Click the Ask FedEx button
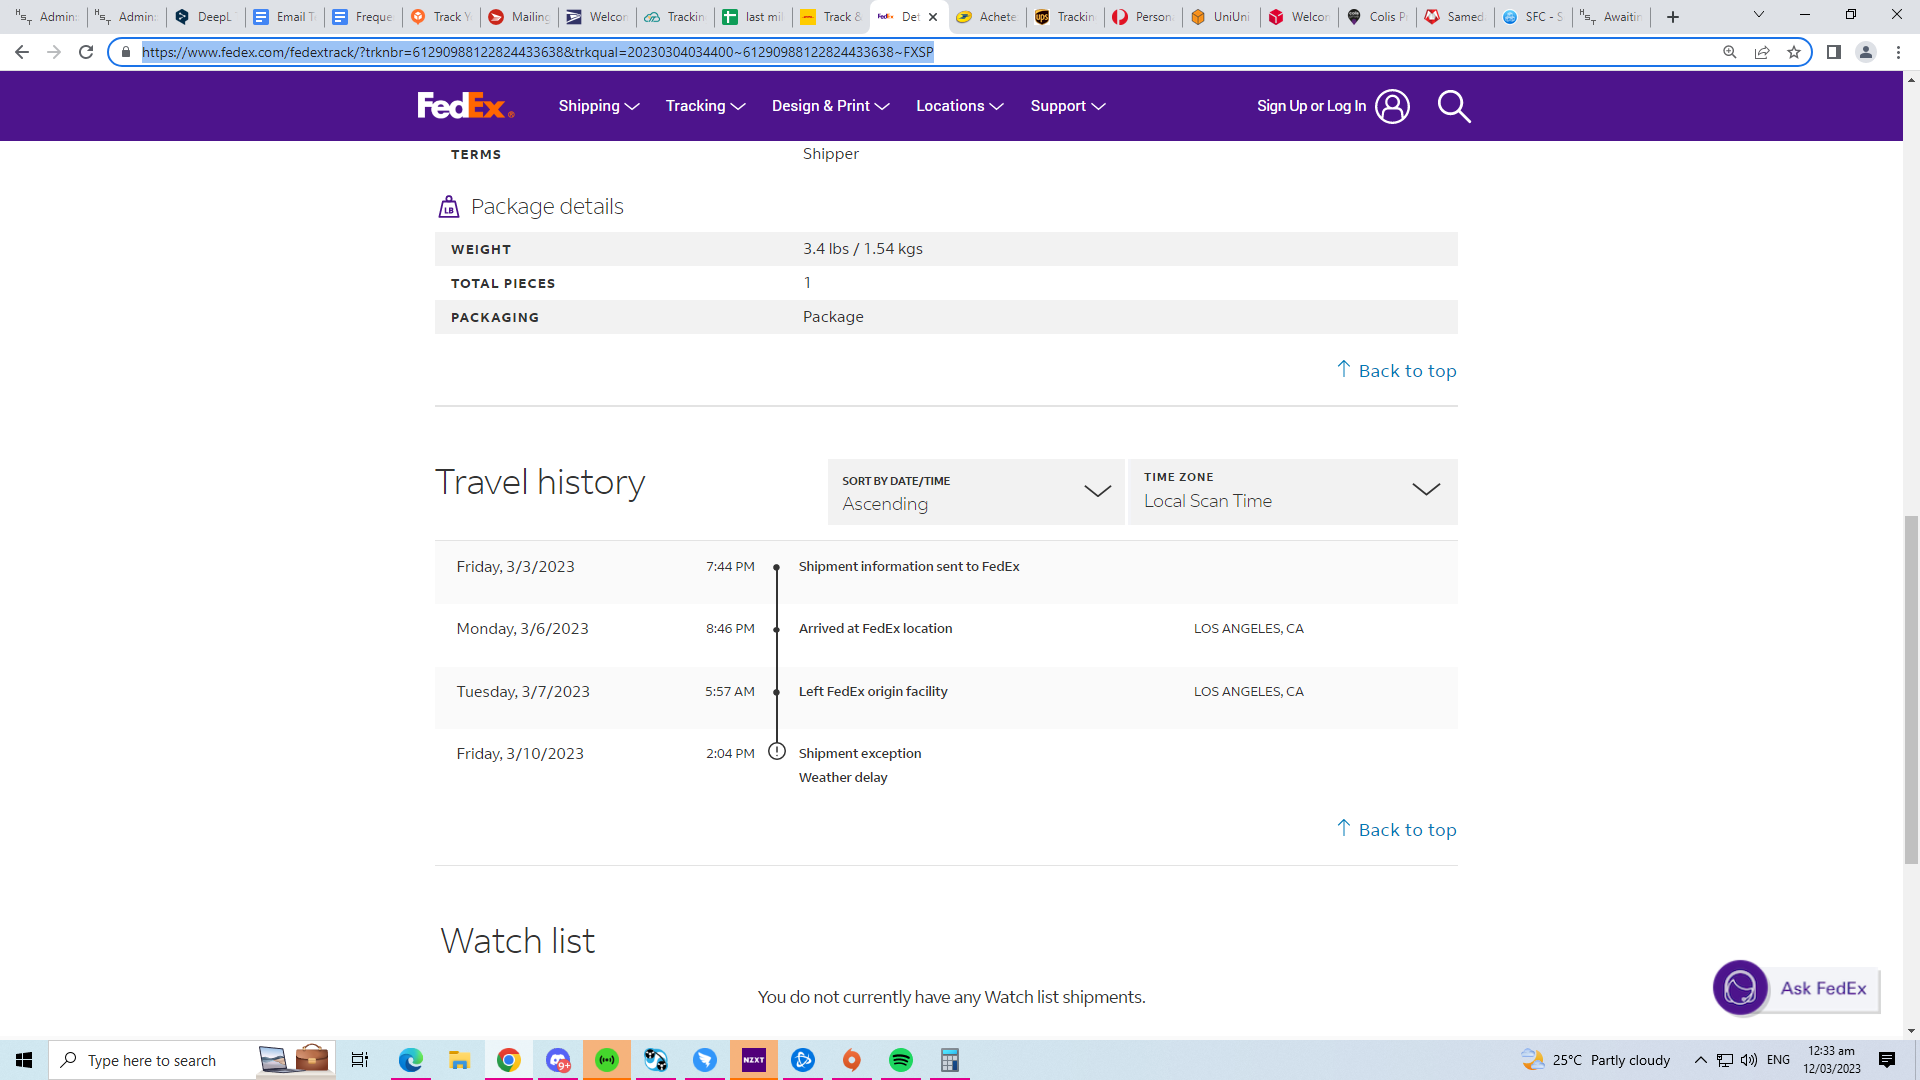Viewport: 1920px width, 1080px height. click(x=1822, y=988)
